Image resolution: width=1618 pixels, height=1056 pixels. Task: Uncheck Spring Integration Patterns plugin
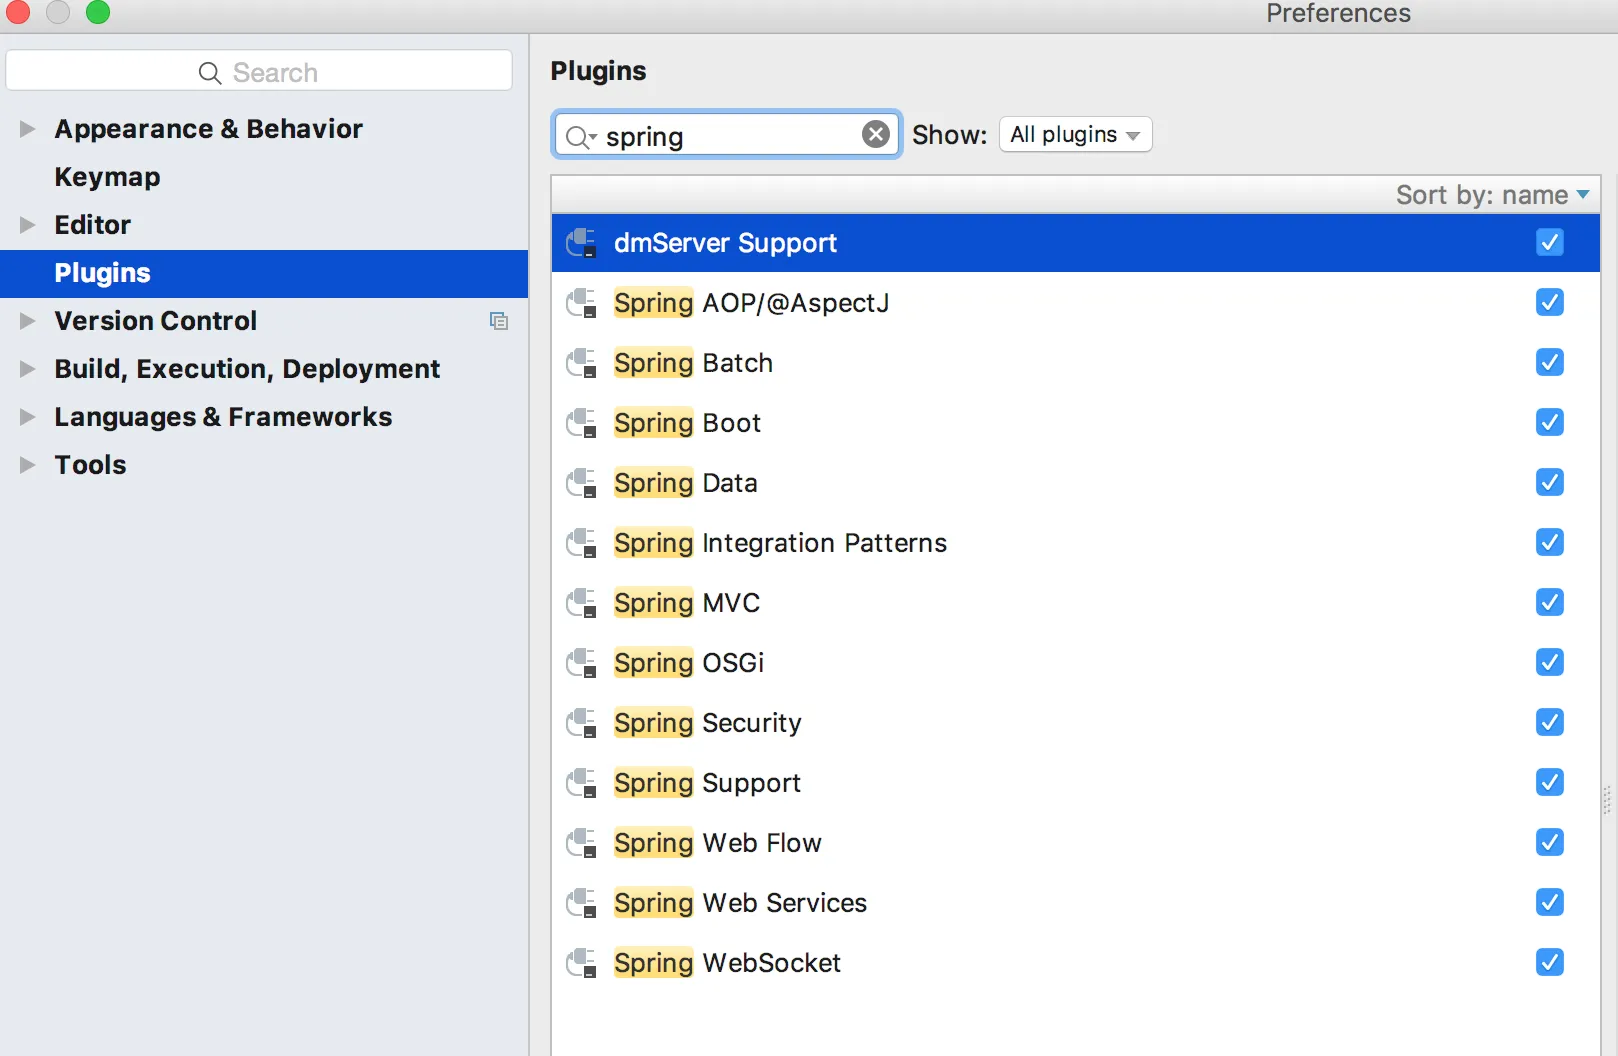point(1550,542)
